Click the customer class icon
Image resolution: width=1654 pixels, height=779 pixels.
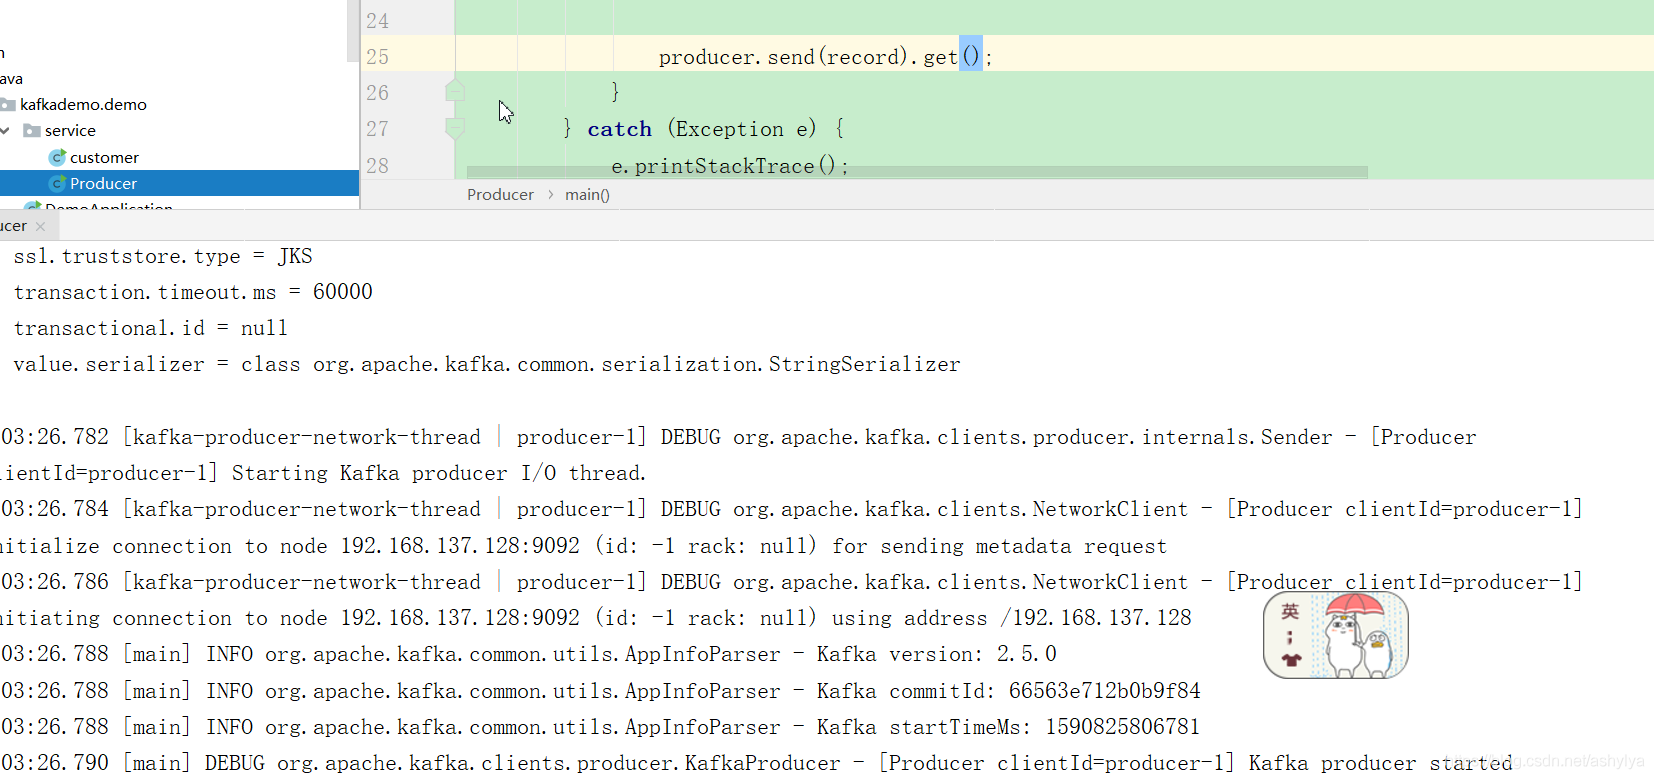point(57,157)
